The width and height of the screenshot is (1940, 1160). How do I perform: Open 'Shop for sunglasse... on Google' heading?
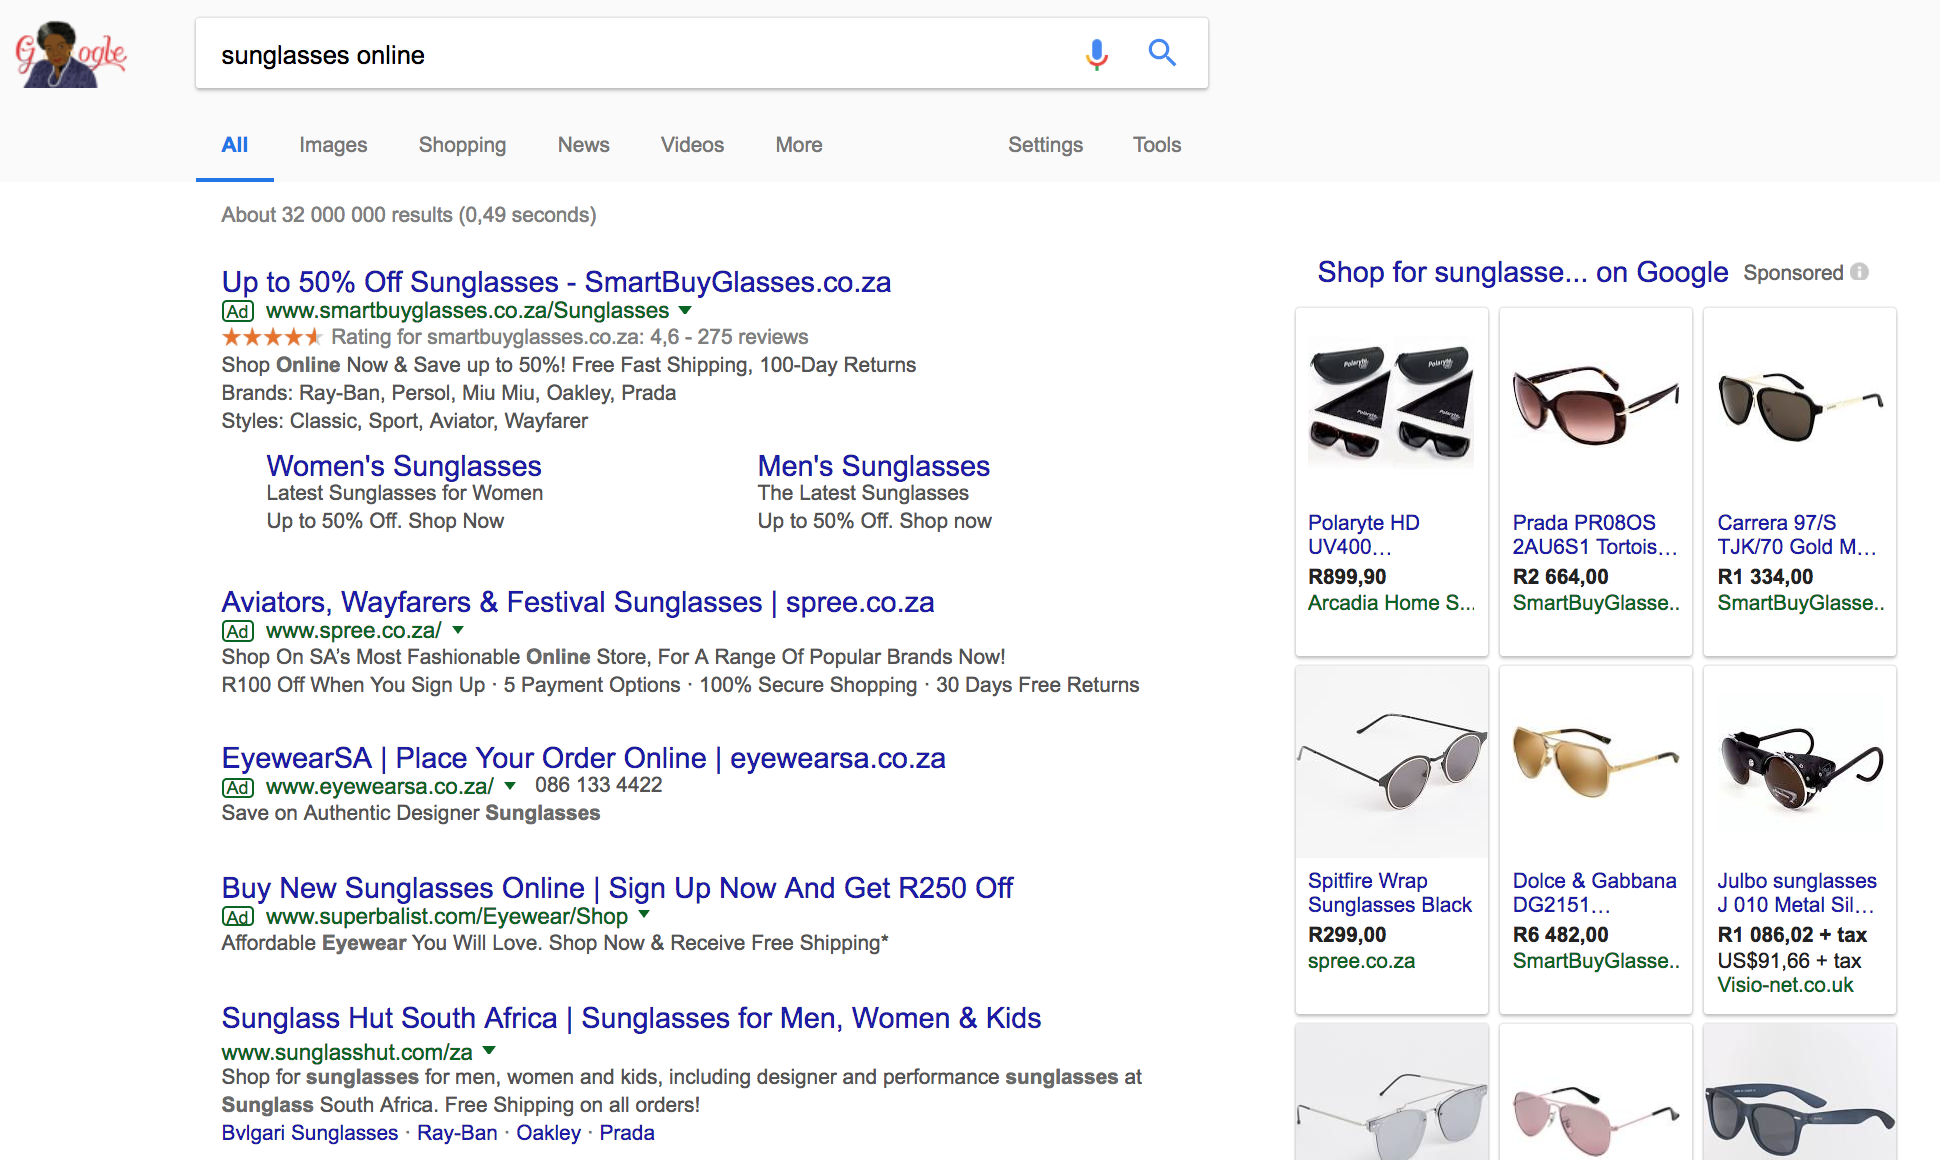point(1522,272)
